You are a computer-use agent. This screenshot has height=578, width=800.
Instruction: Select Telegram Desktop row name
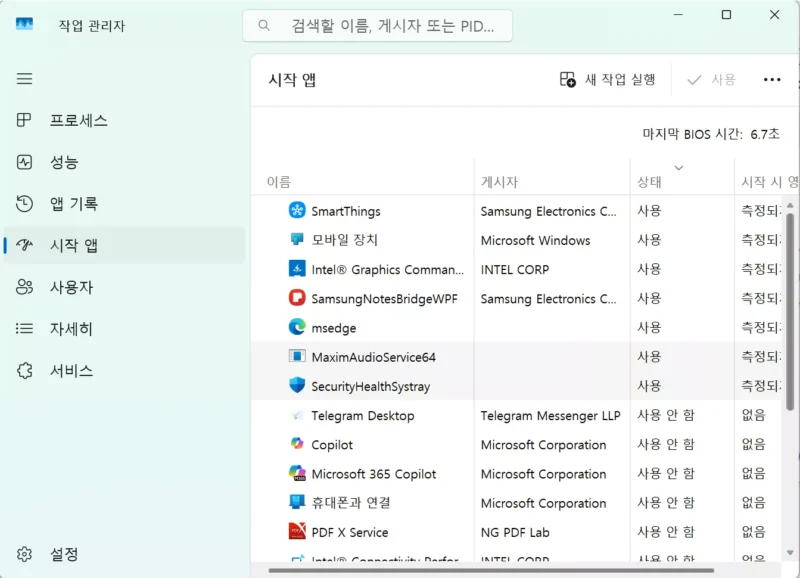pos(363,416)
